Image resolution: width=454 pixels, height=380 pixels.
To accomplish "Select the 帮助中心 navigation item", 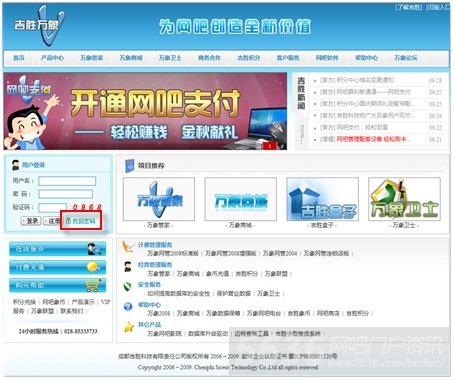I will 367,58.
